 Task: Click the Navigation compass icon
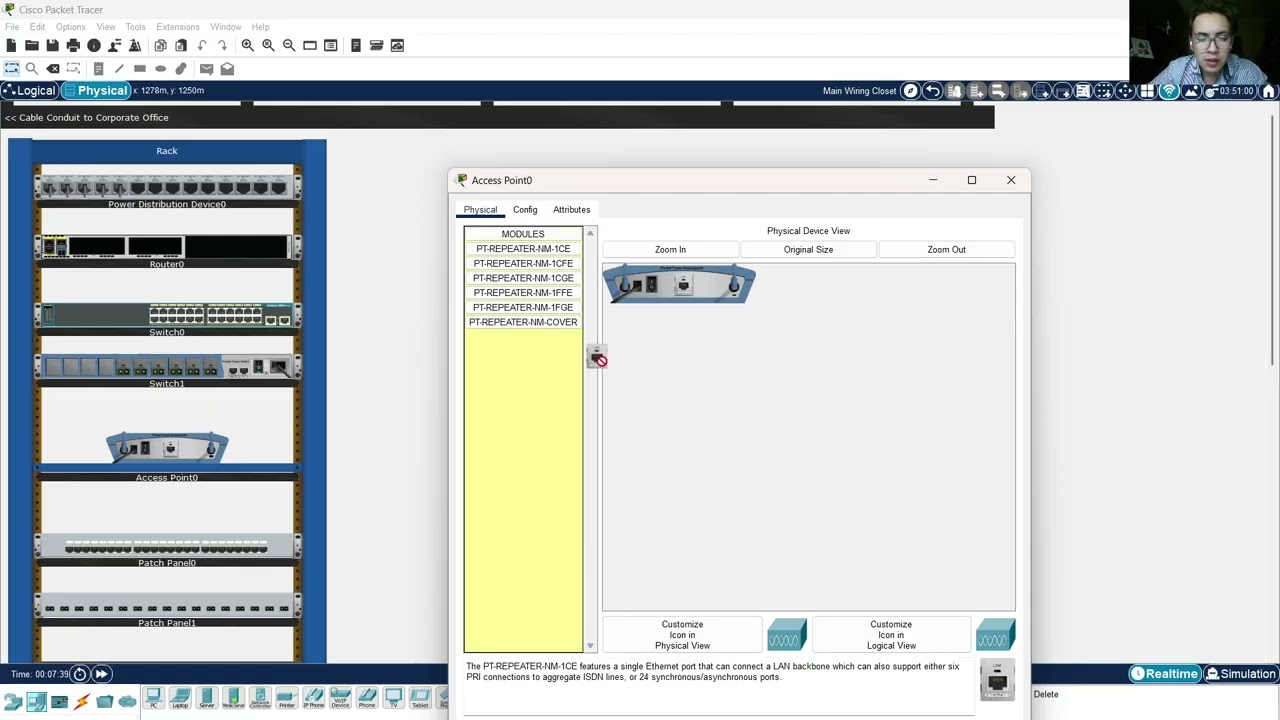[x=910, y=91]
